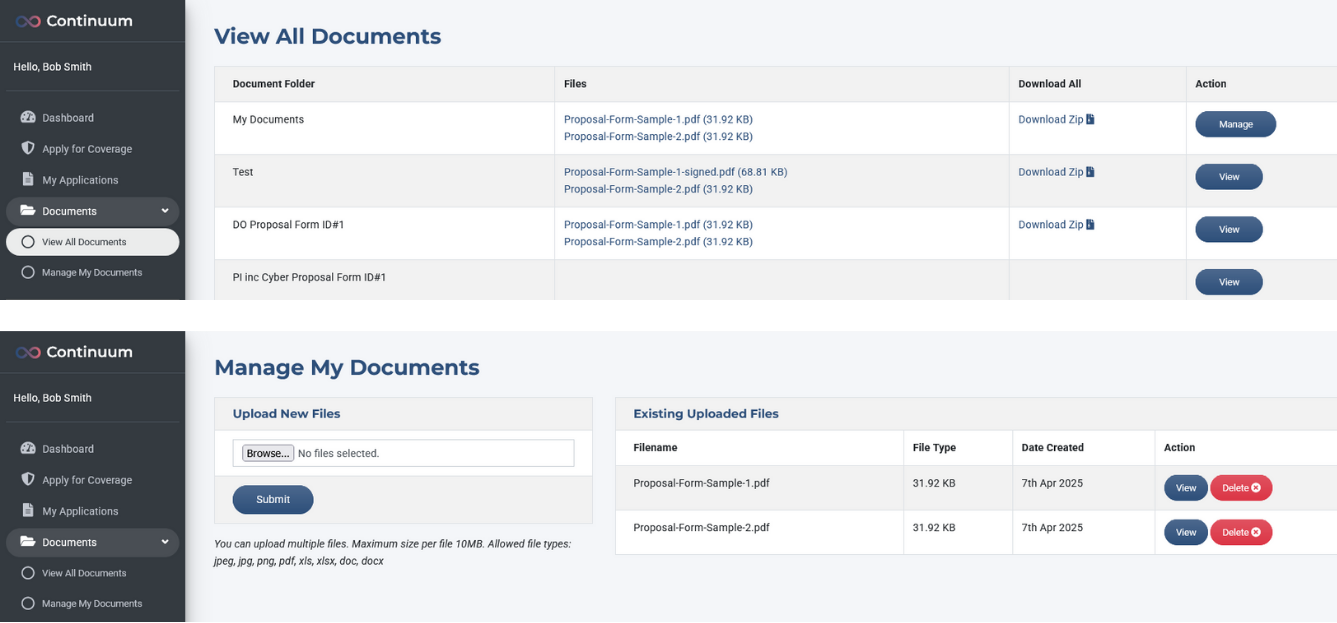Delete uploaded file Proposal-Form-Sample-2.pdf
This screenshot has height=623, width=1337.
point(1241,532)
